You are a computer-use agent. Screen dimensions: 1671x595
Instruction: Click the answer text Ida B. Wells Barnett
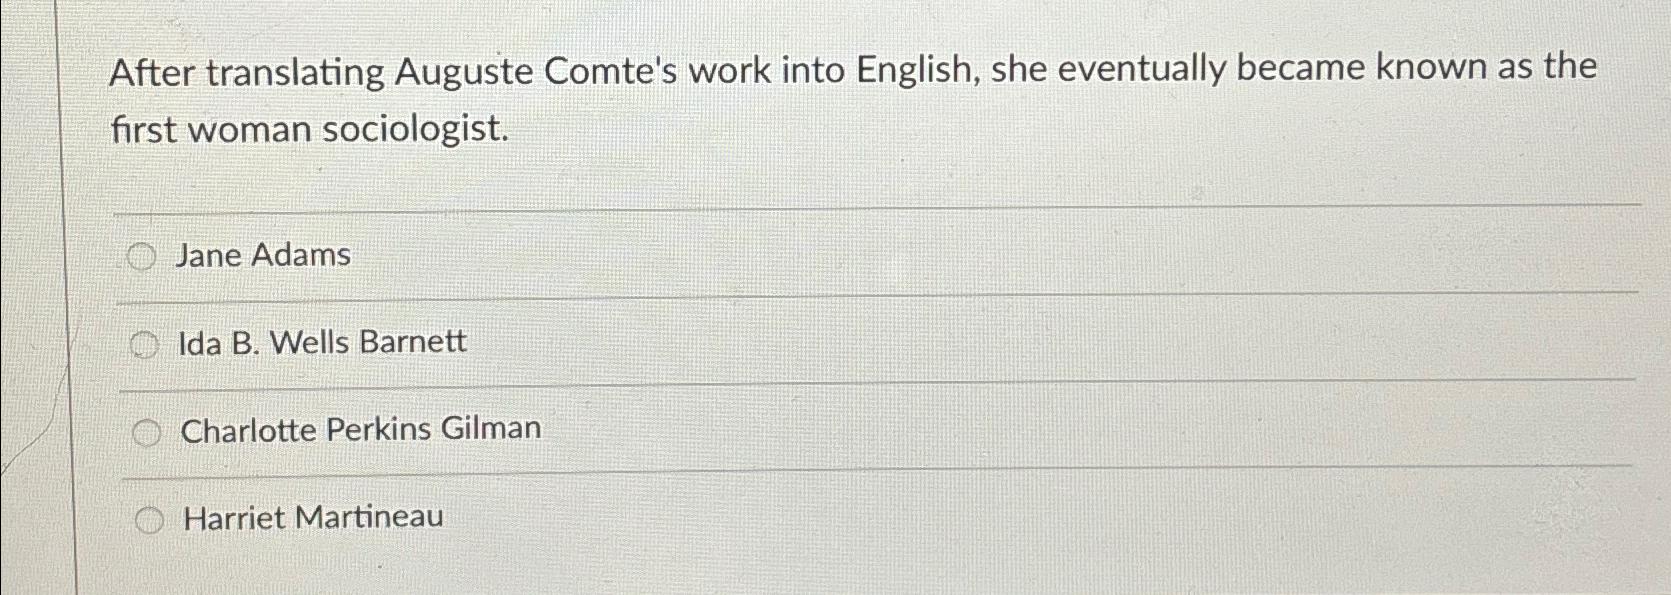pyautogui.click(x=320, y=341)
